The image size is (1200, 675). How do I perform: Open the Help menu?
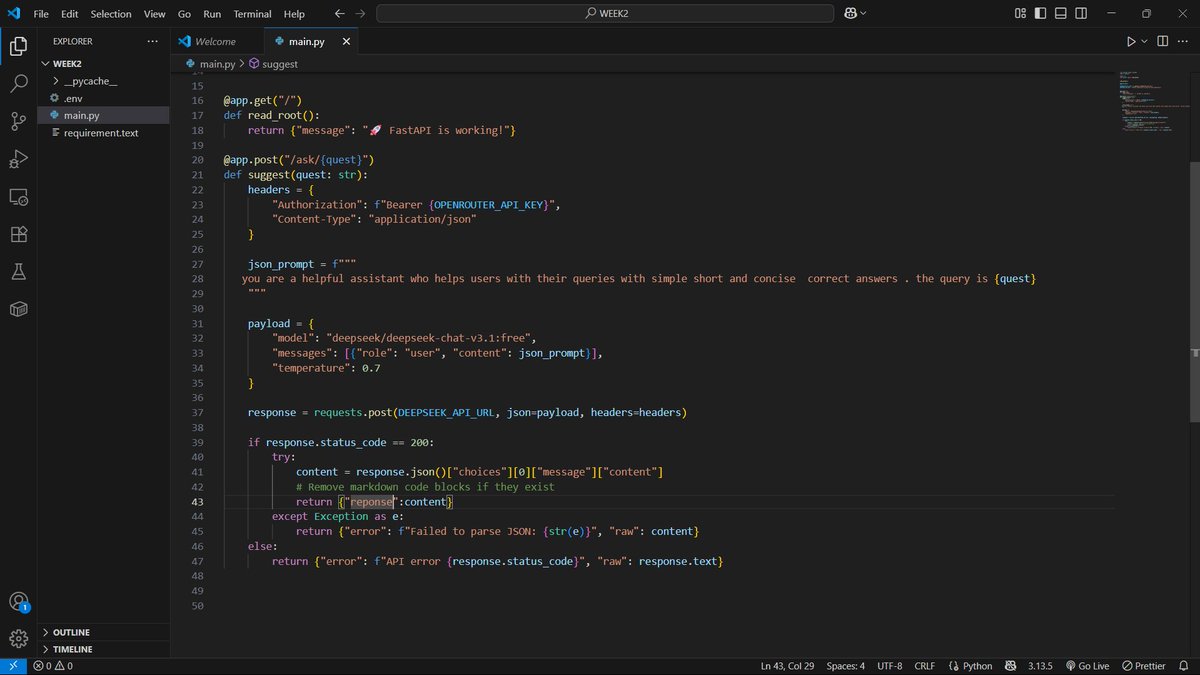(x=294, y=14)
